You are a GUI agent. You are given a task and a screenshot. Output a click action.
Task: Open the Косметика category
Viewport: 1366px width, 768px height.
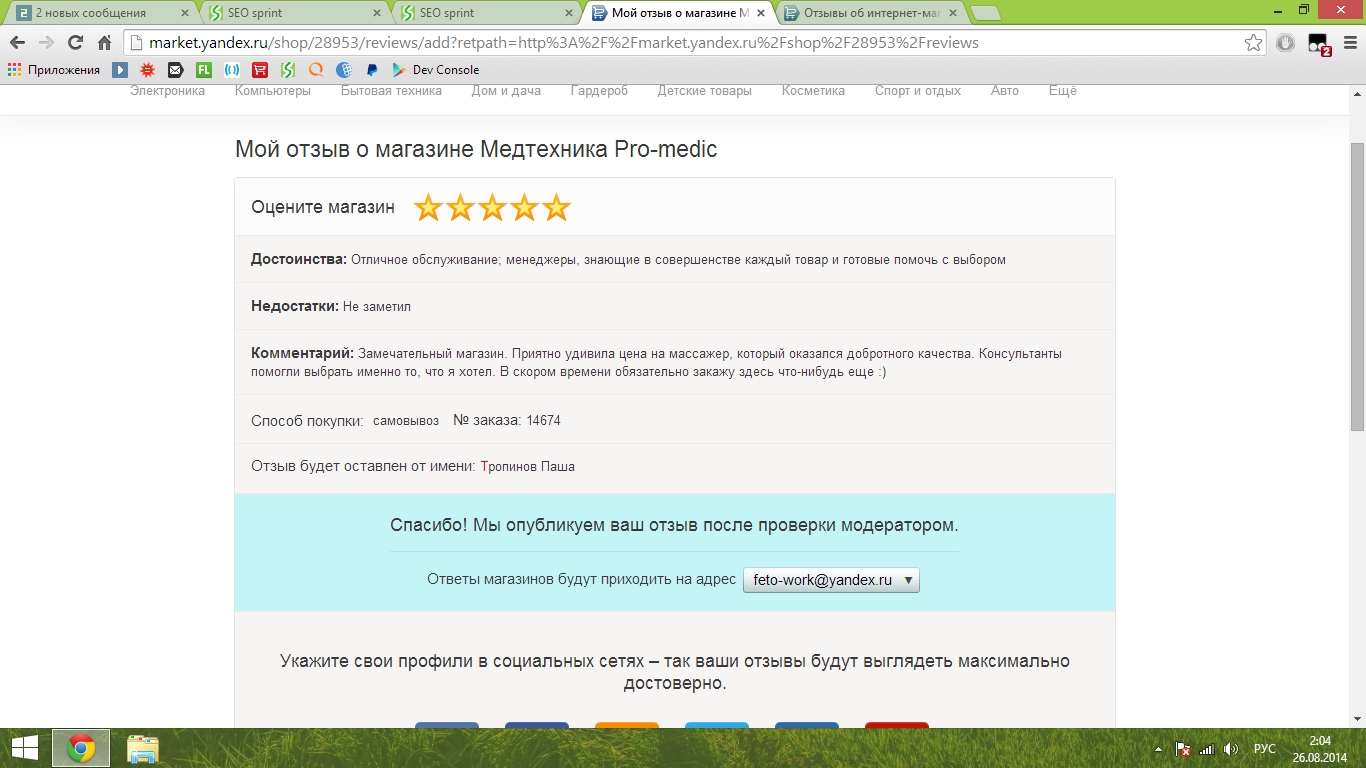coord(813,91)
